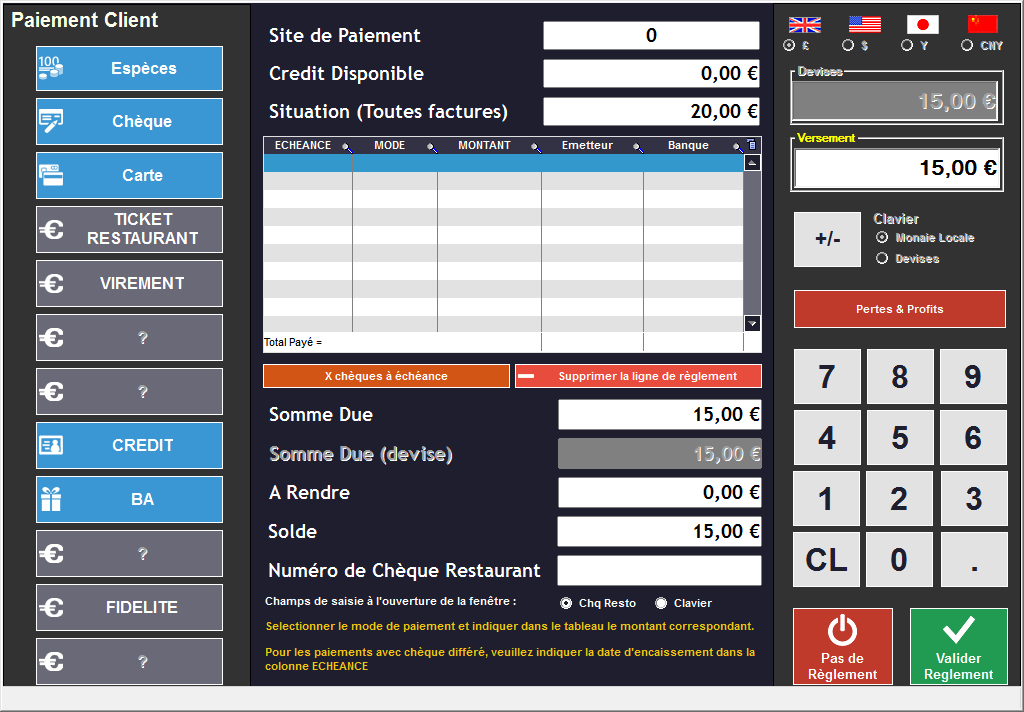Click the Japanese flag currency icon

[x=922, y=25]
